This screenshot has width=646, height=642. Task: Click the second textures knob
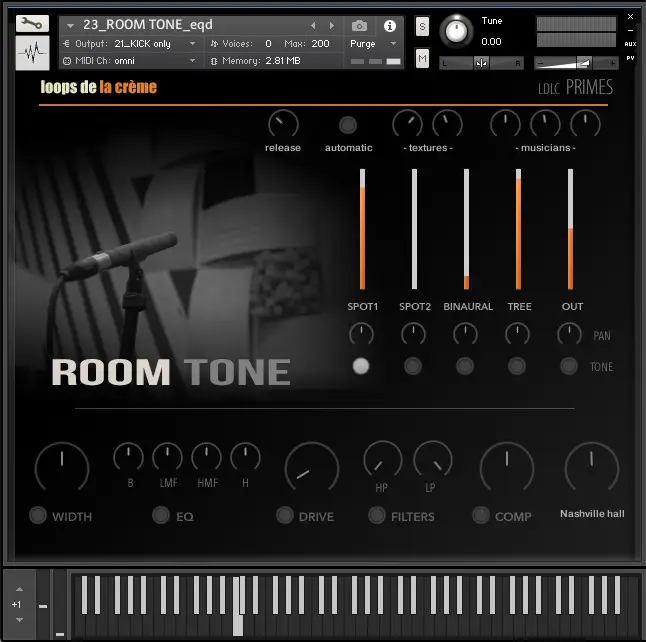[447, 124]
